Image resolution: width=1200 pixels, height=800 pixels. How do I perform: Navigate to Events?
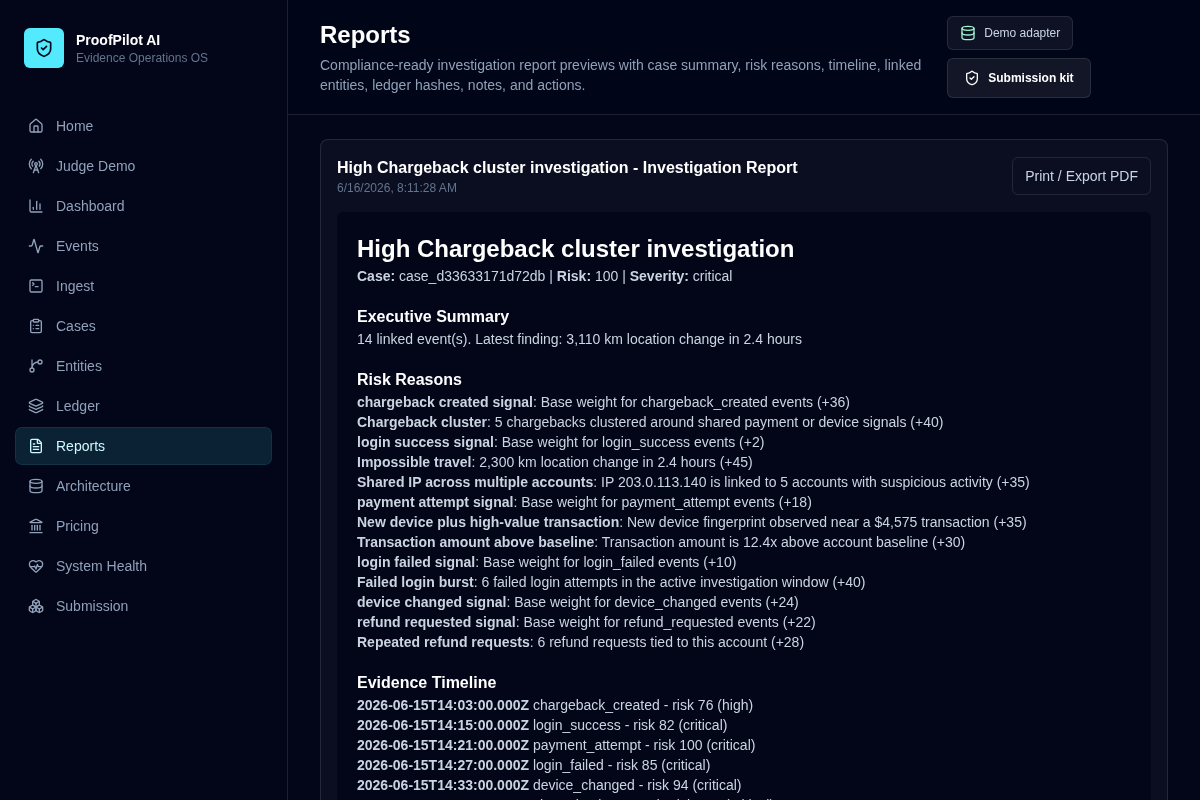[x=143, y=246]
